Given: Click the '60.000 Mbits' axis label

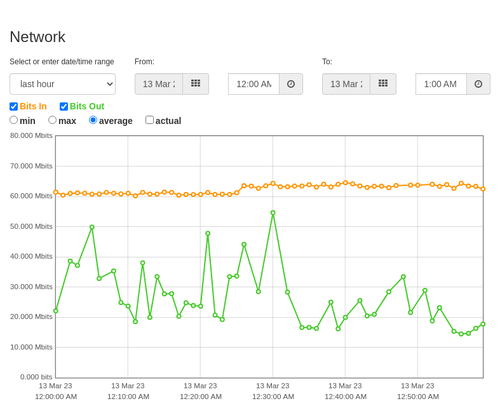Looking at the screenshot, I should pyautogui.click(x=31, y=196).
